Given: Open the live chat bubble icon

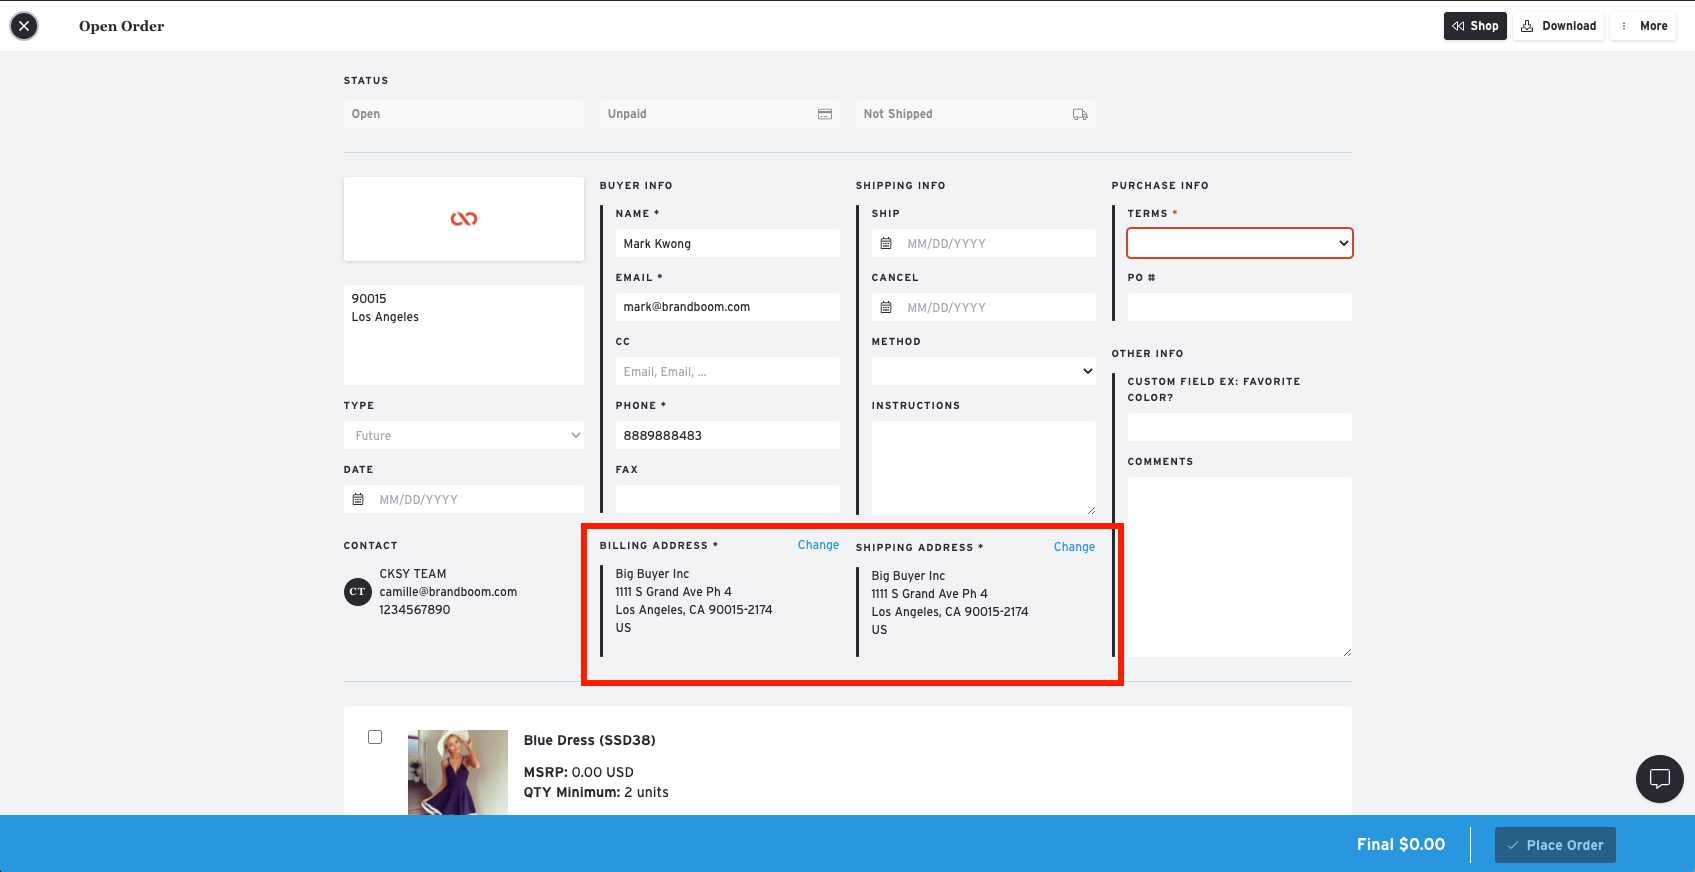Looking at the screenshot, I should point(1659,778).
